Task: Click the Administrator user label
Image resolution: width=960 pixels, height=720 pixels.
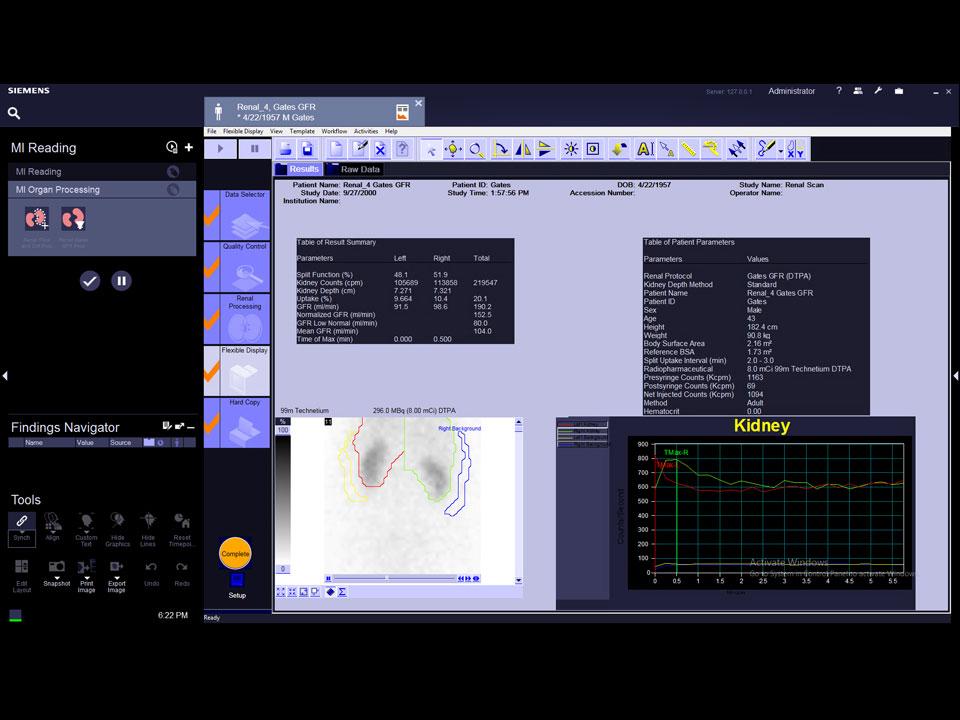Action: 792,91
